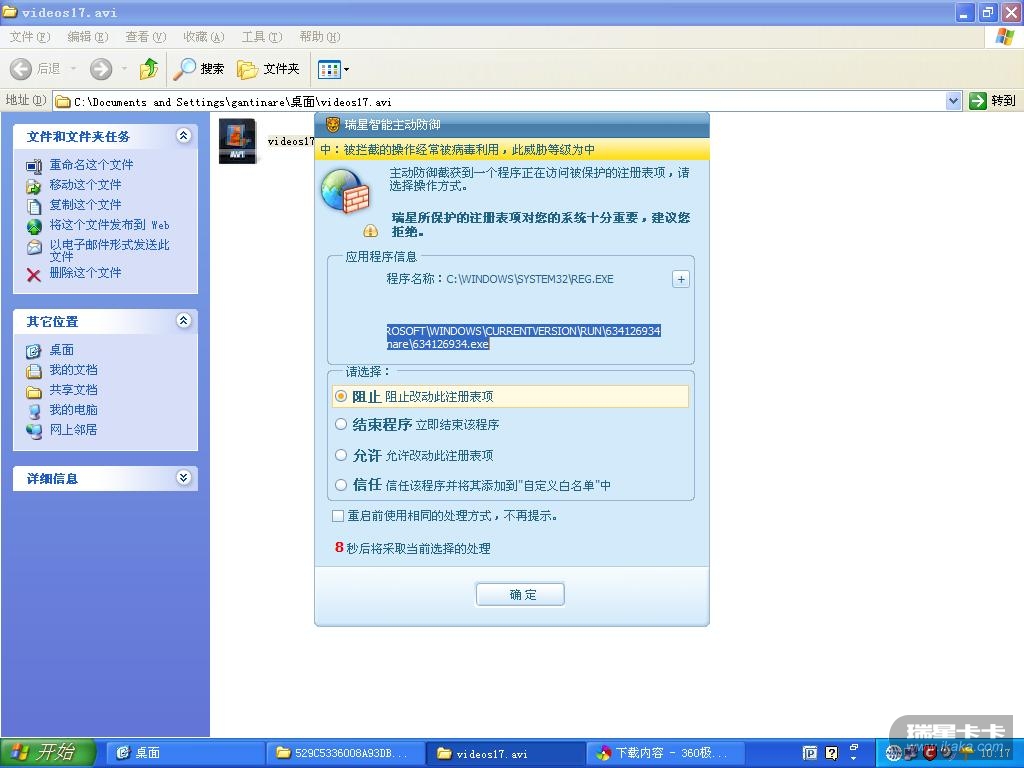Click the 我的电脑 computer icon
Viewport: 1024px width, 768px height.
coord(34,411)
